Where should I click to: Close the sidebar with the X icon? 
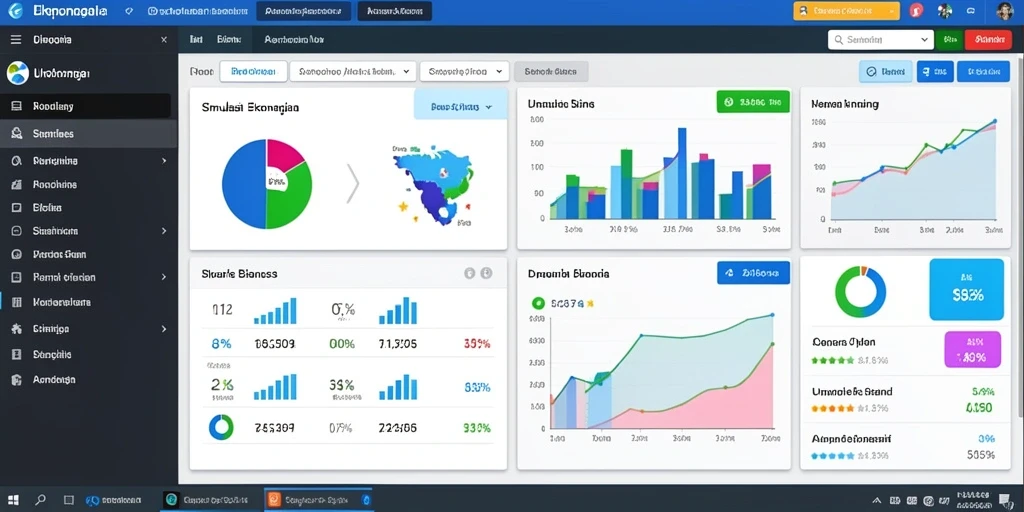click(164, 40)
